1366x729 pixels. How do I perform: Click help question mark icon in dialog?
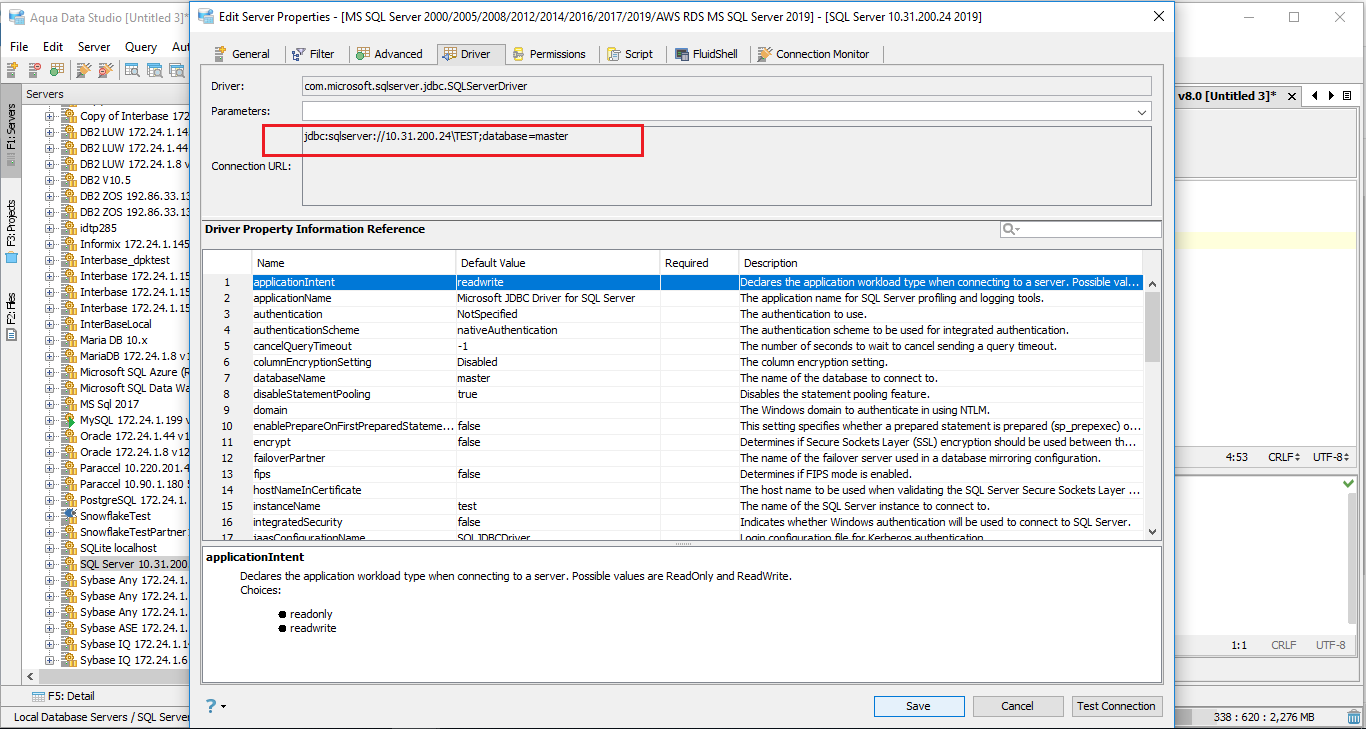[211, 706]
